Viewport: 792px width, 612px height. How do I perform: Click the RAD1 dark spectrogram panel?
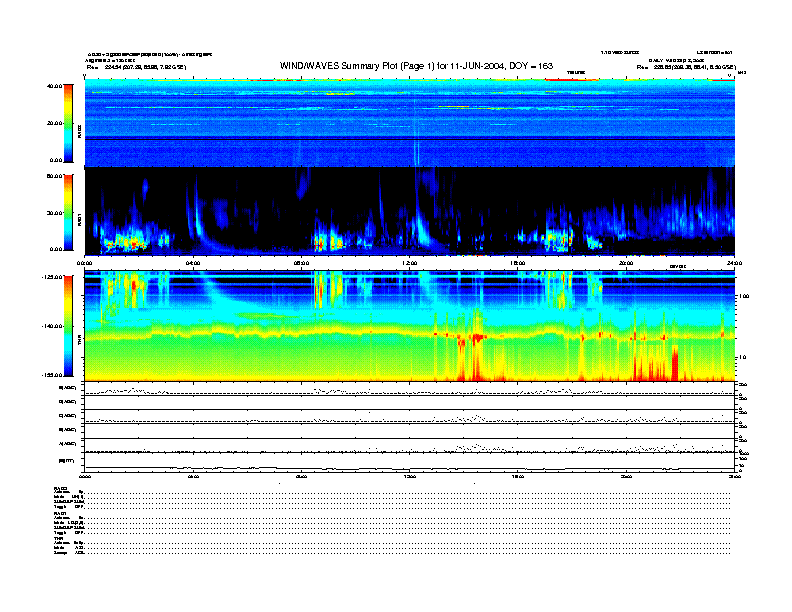point(409,210)
